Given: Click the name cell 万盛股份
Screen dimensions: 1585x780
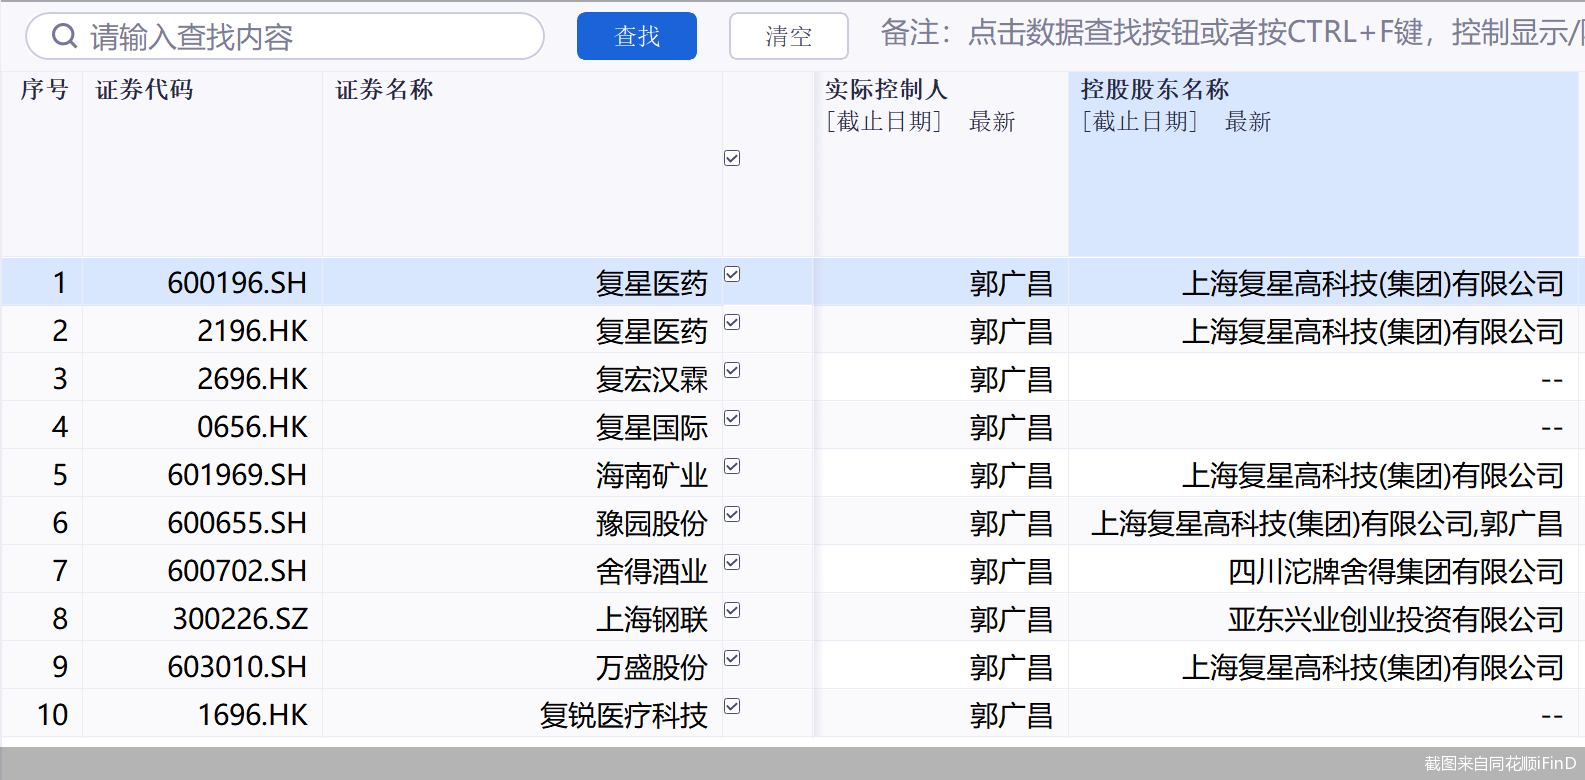Looking at the screenshot, I should point(522,667).
